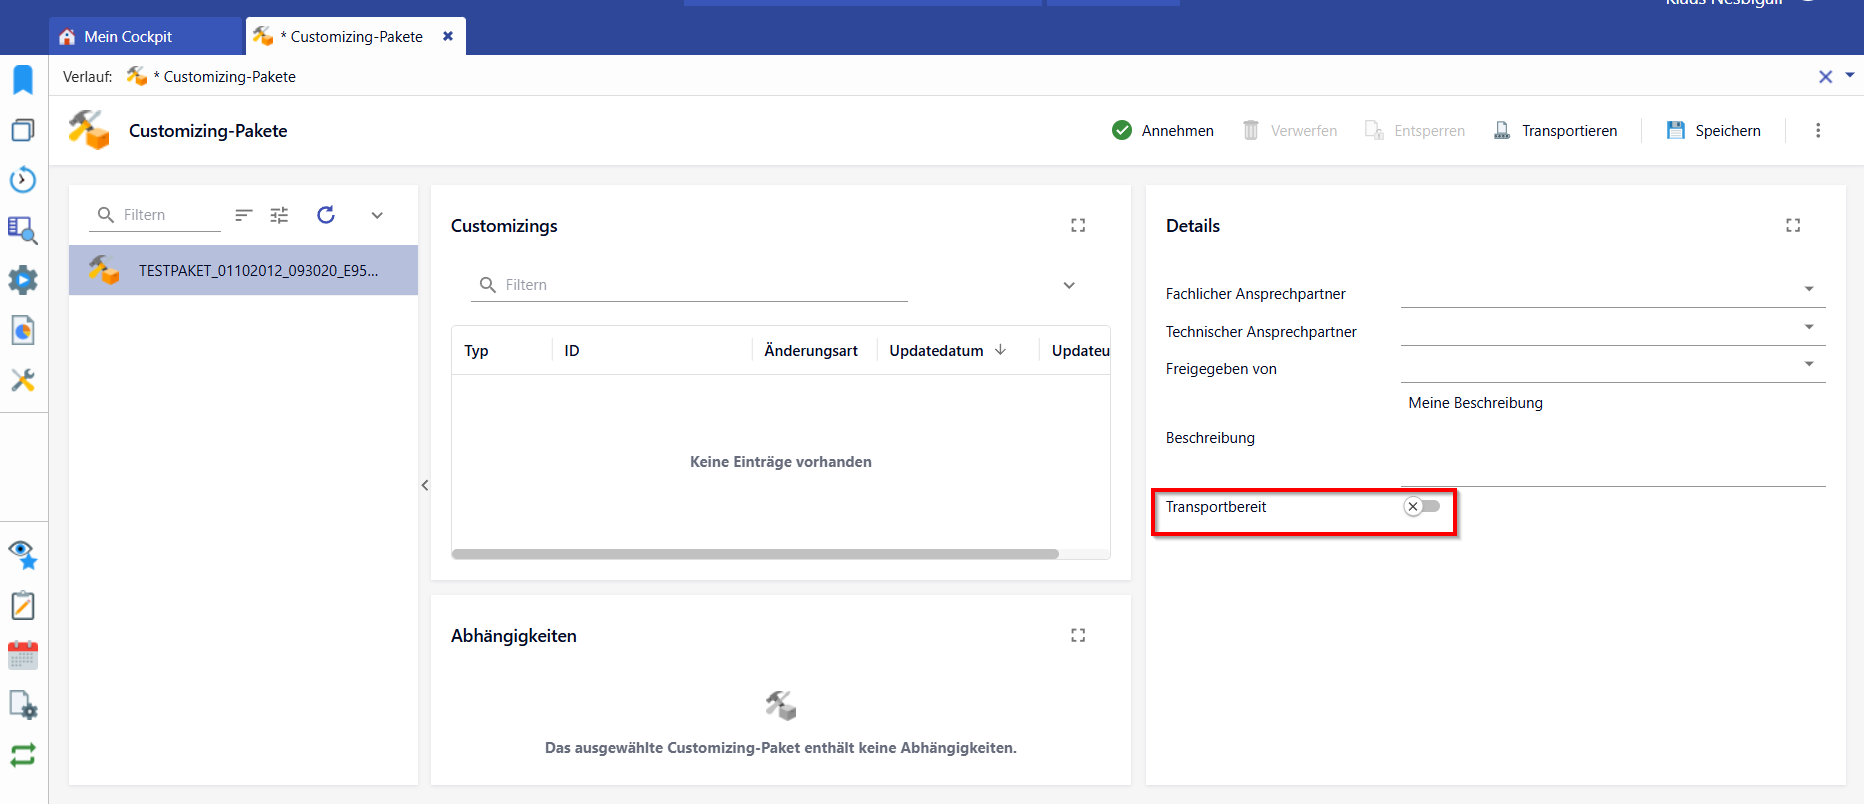Close the Customizing-Pakete tab

448,36
